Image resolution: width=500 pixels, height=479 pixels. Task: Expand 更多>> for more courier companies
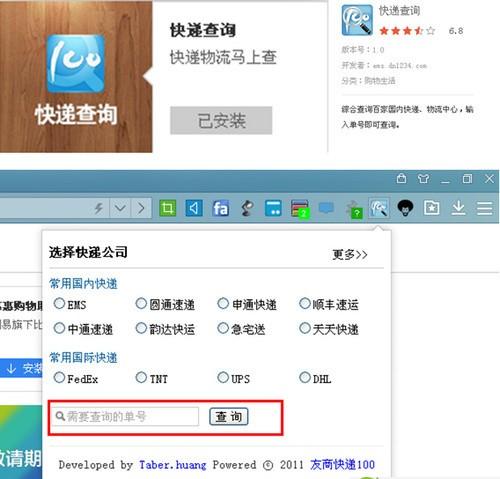(350, 255)
